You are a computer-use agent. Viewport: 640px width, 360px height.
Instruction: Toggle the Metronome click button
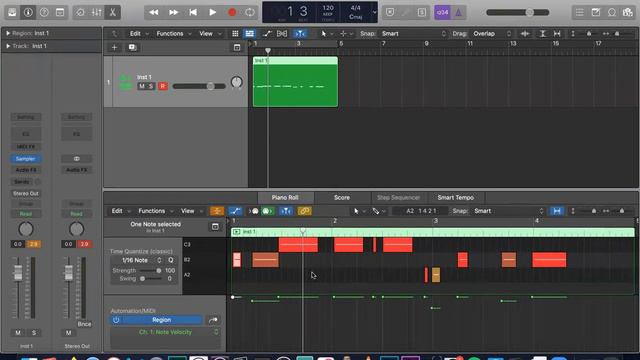[x=458, y=12]
